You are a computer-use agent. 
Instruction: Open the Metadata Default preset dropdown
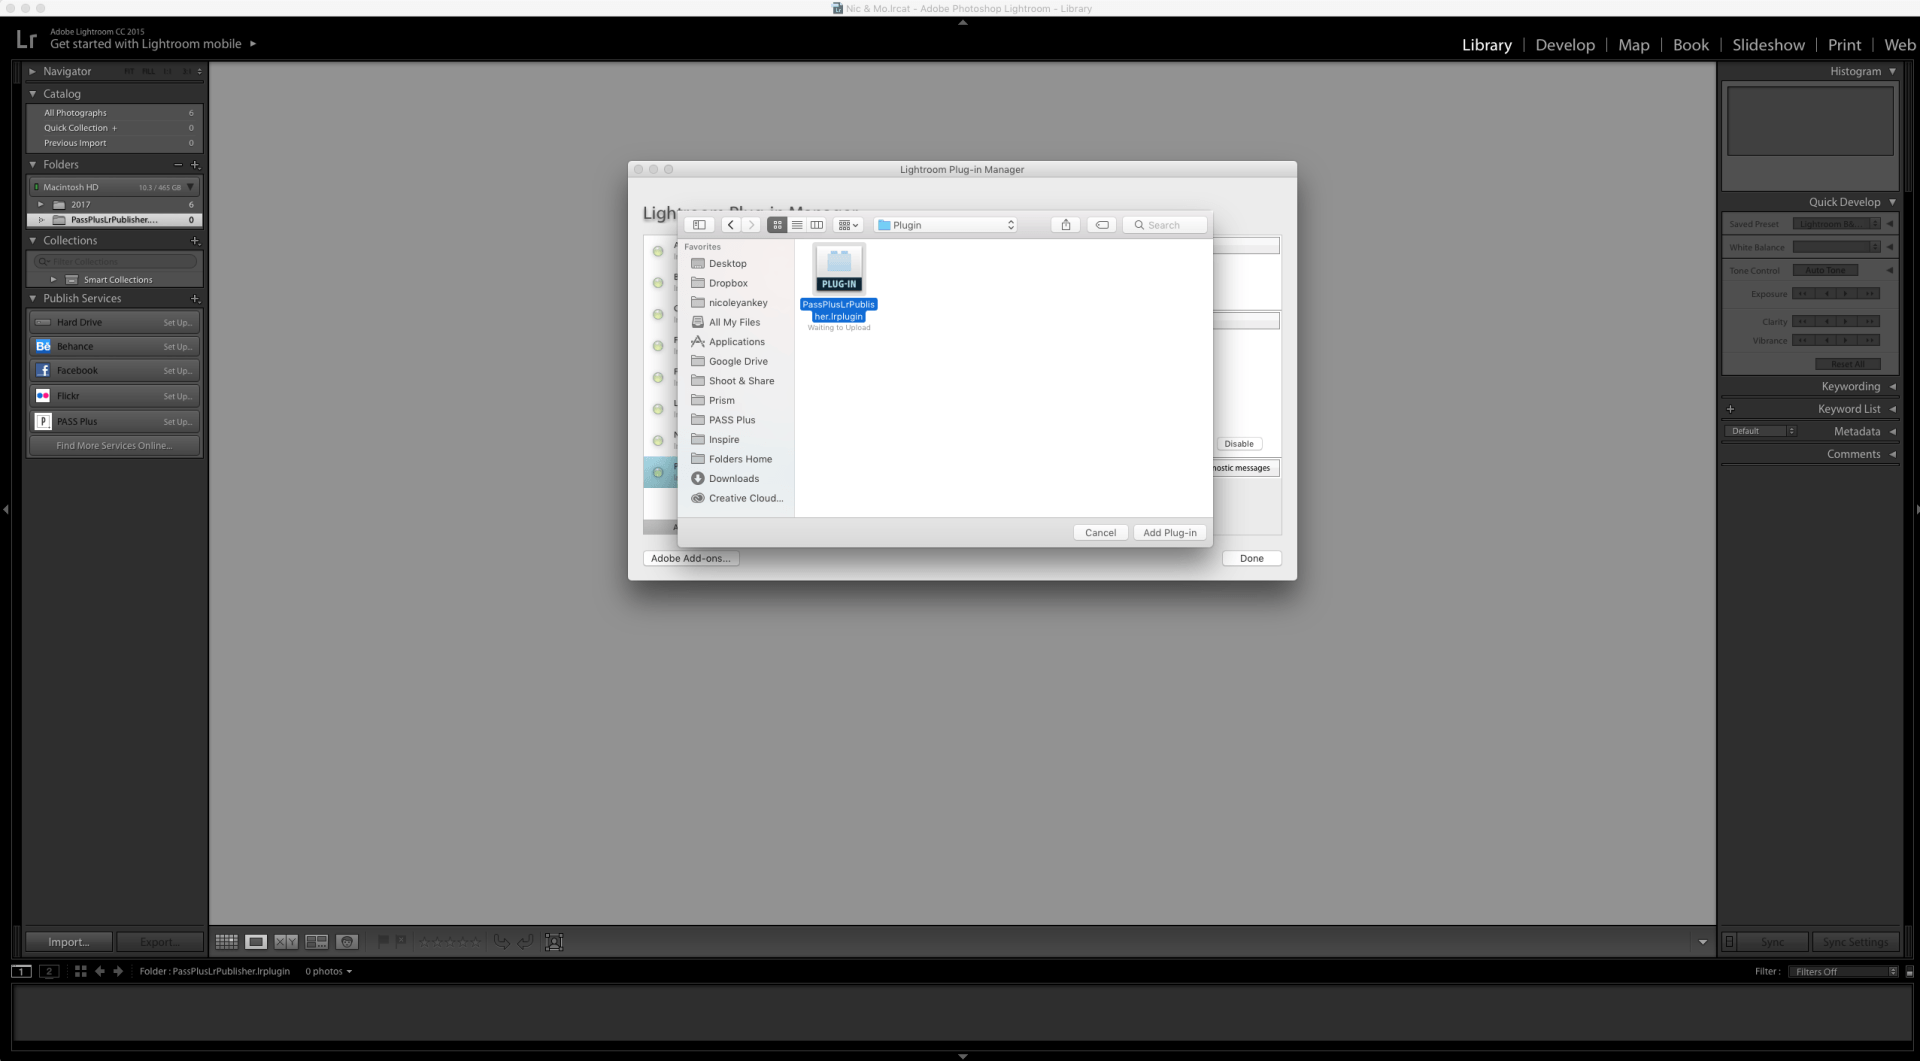pyautogui.click(x=1760, y=431)
